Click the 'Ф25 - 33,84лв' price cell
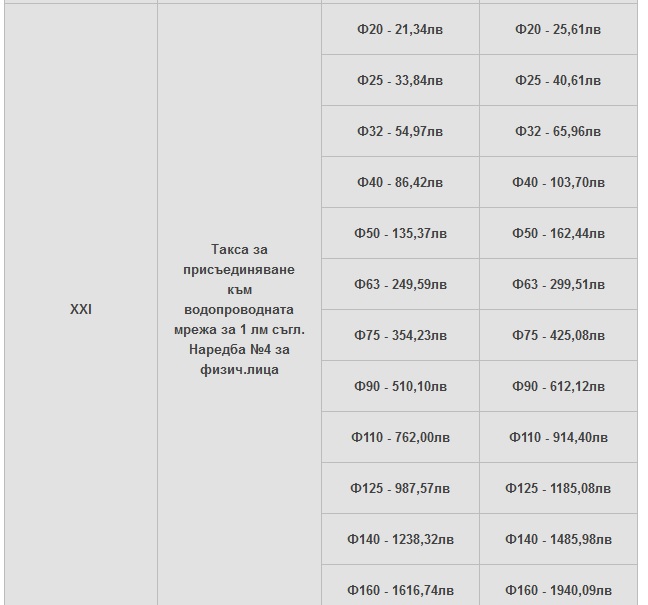Screen dimensions: 648x605 [x=400, y=80]
